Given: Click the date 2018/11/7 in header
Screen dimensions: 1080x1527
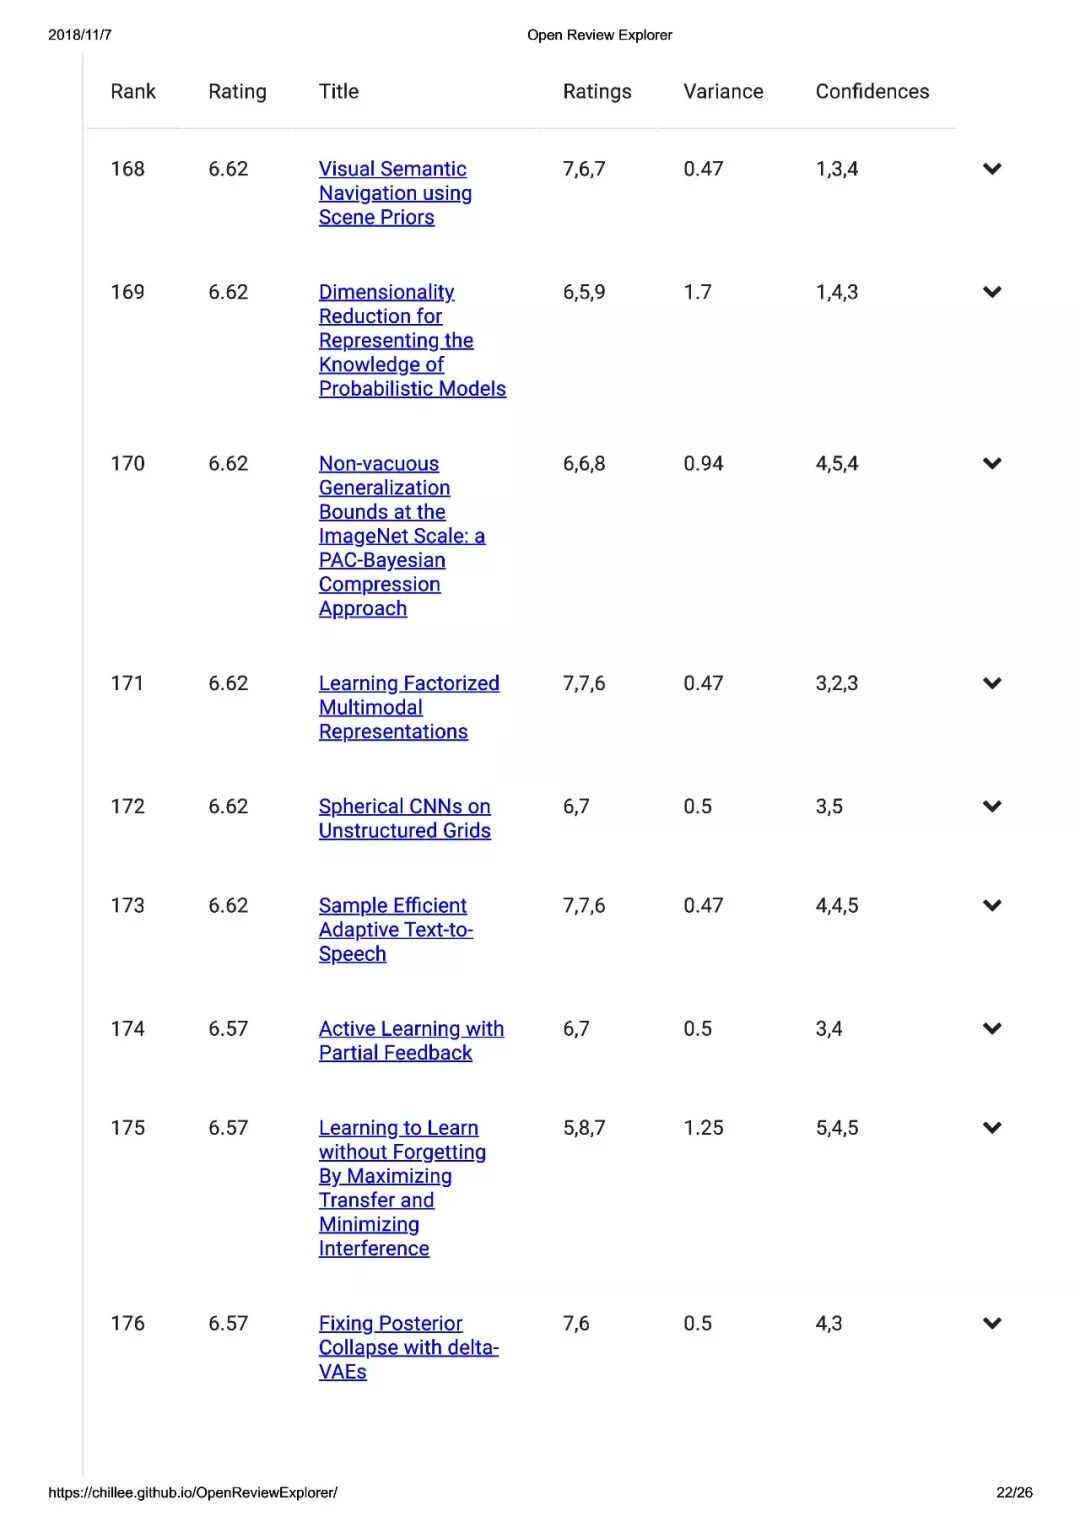Looking at the screenshot, I should [80, 35].
